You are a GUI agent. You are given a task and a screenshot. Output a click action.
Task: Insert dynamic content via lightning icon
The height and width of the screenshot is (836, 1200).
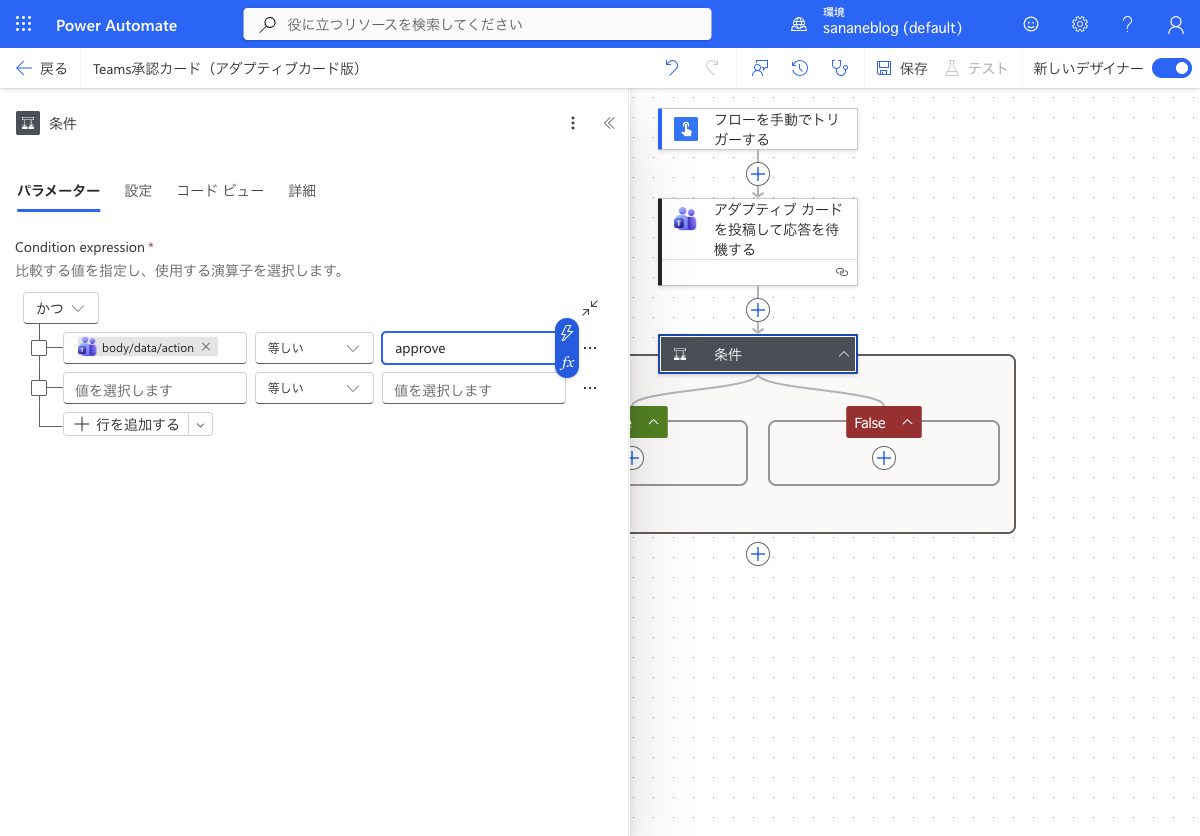567,333
